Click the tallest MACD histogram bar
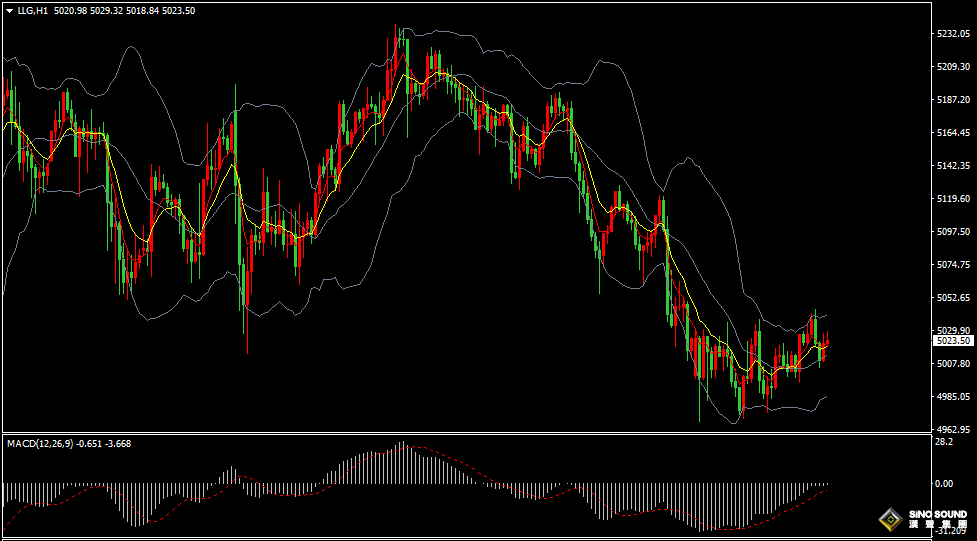The image size is (977, 541). point(403,462)
